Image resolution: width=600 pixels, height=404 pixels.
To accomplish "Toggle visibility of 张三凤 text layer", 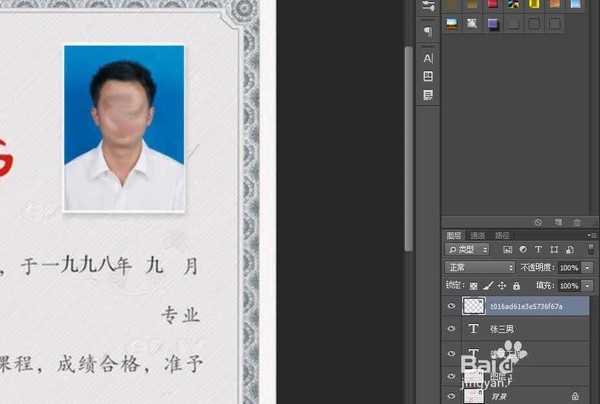I will [451, 329].
